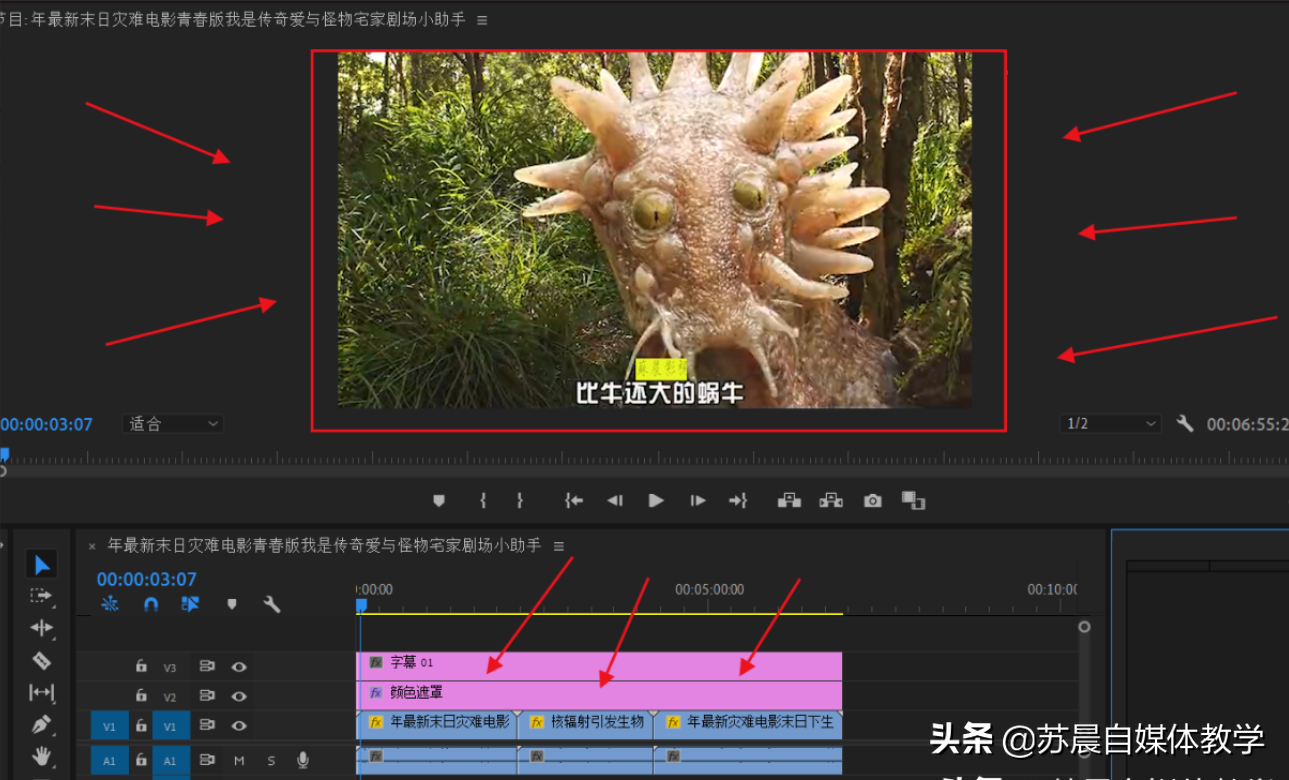
Task: Click the Extract button
Action: [x=831, y=500]
